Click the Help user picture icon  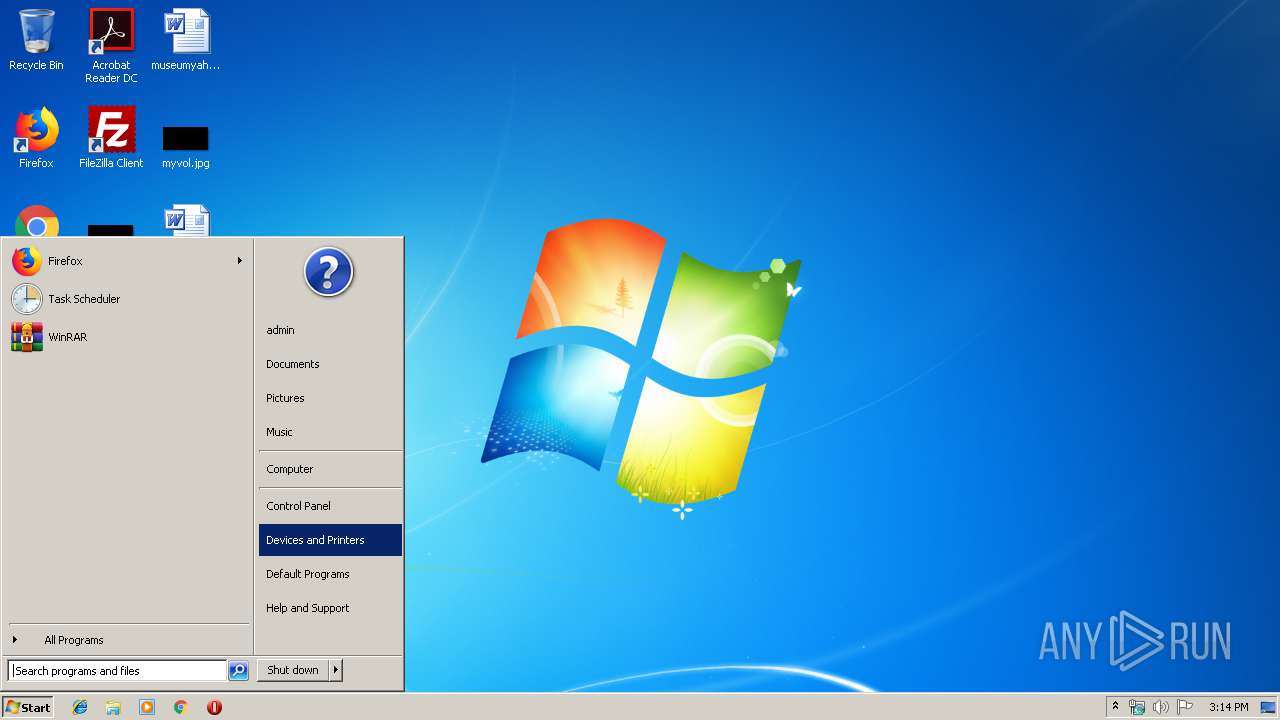[329, 272]
